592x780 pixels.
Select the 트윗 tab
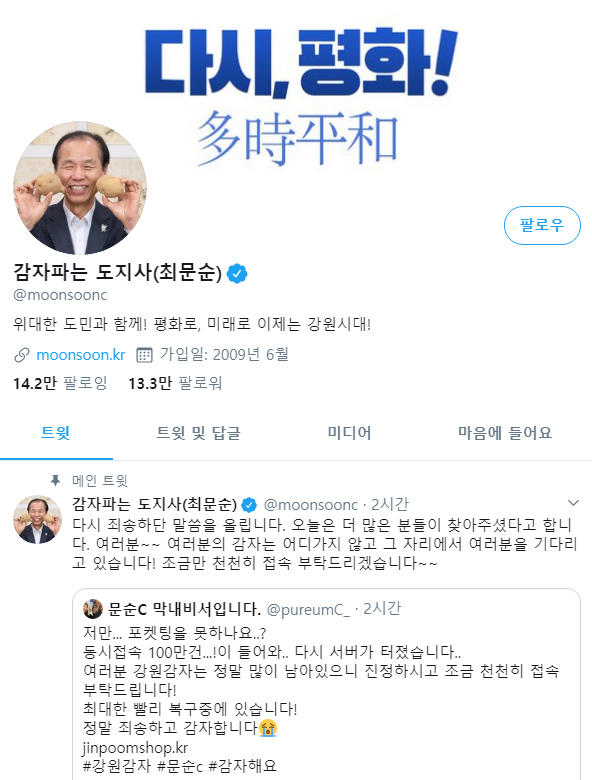(x=55, y=433)
